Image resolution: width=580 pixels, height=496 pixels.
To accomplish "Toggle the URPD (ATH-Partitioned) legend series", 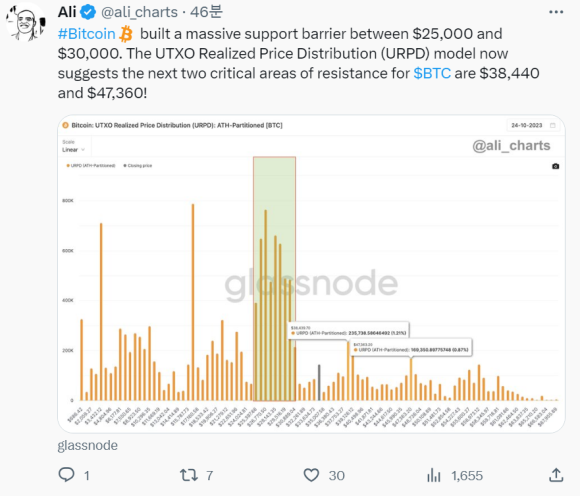I will [91, 166].
